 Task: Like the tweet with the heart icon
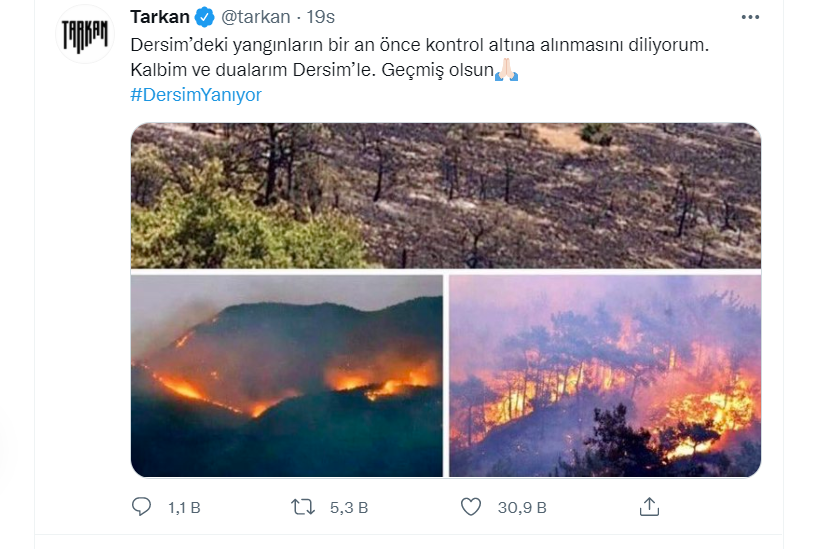click(x=471, y=507)
